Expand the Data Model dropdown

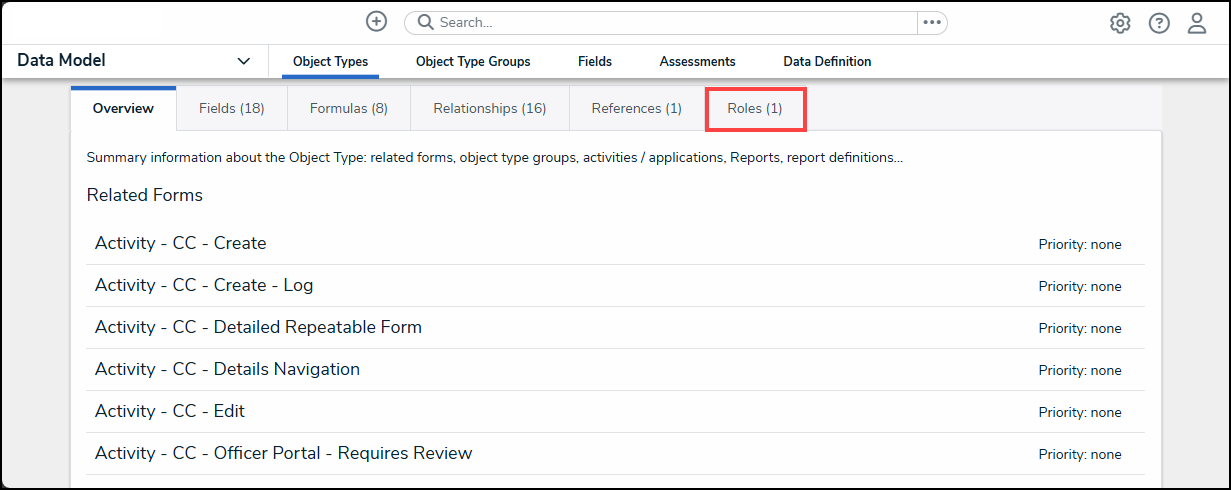[x=243, y=61]
